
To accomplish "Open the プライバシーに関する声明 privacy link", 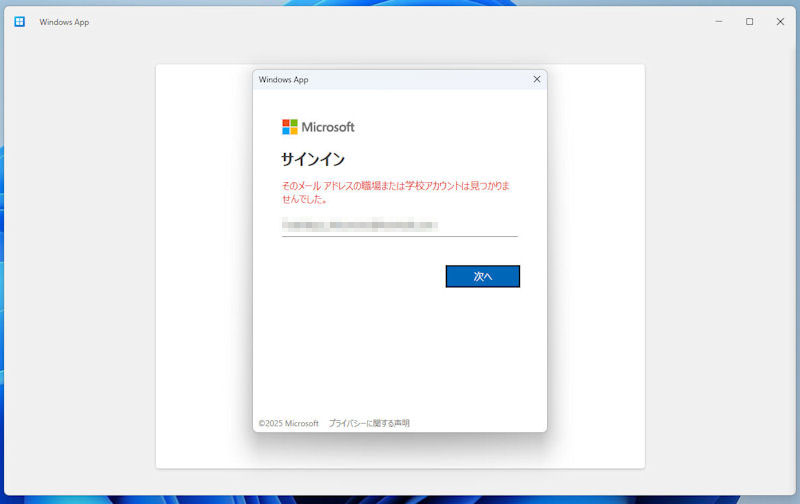I will tap(369, 423).
